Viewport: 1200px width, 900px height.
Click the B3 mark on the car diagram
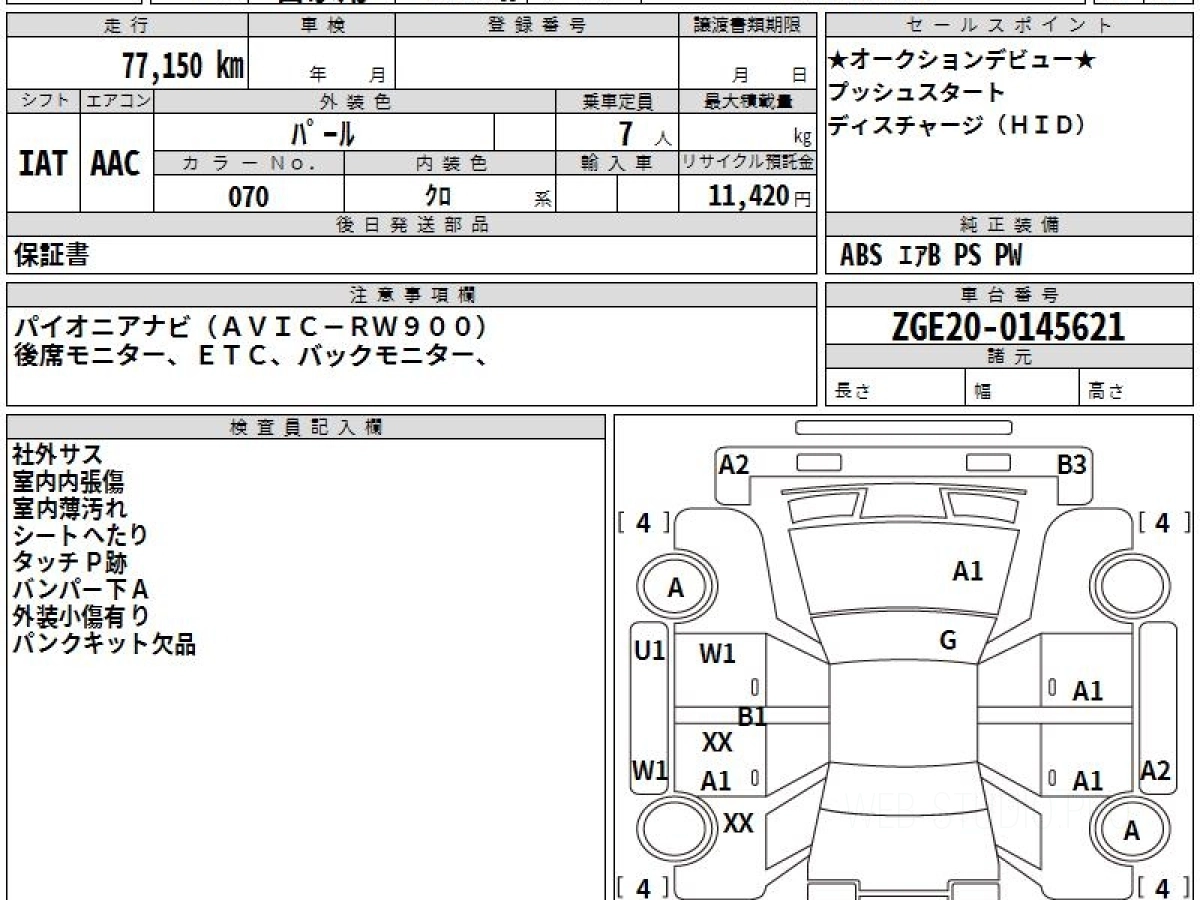tap(1072, 465)
